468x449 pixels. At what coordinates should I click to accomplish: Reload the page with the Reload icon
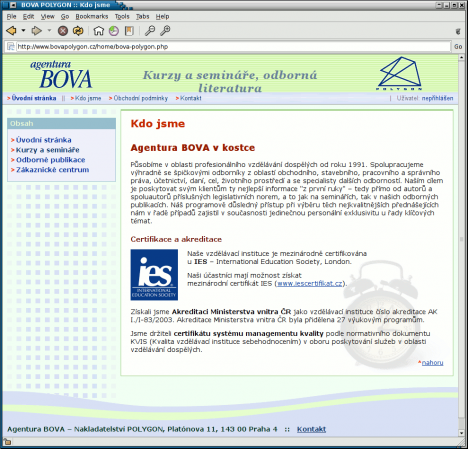coord(78,31)
